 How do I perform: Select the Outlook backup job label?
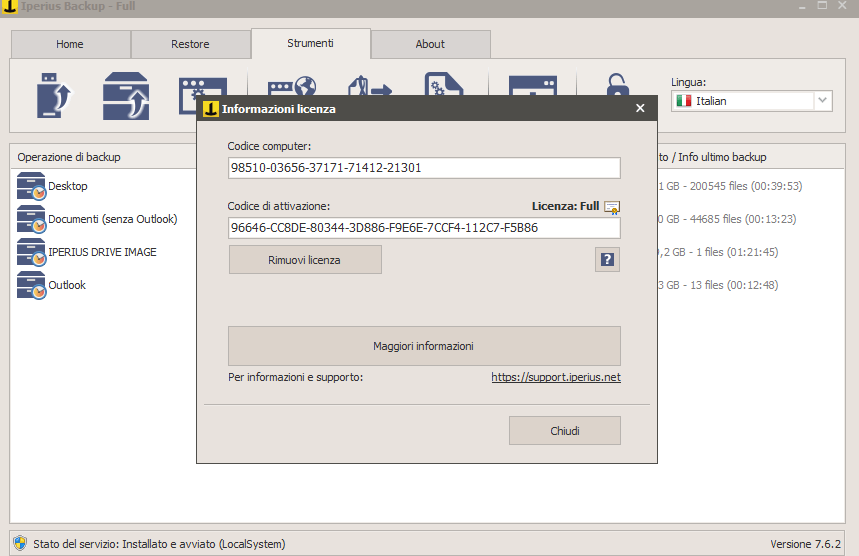(x=67, y=285)
